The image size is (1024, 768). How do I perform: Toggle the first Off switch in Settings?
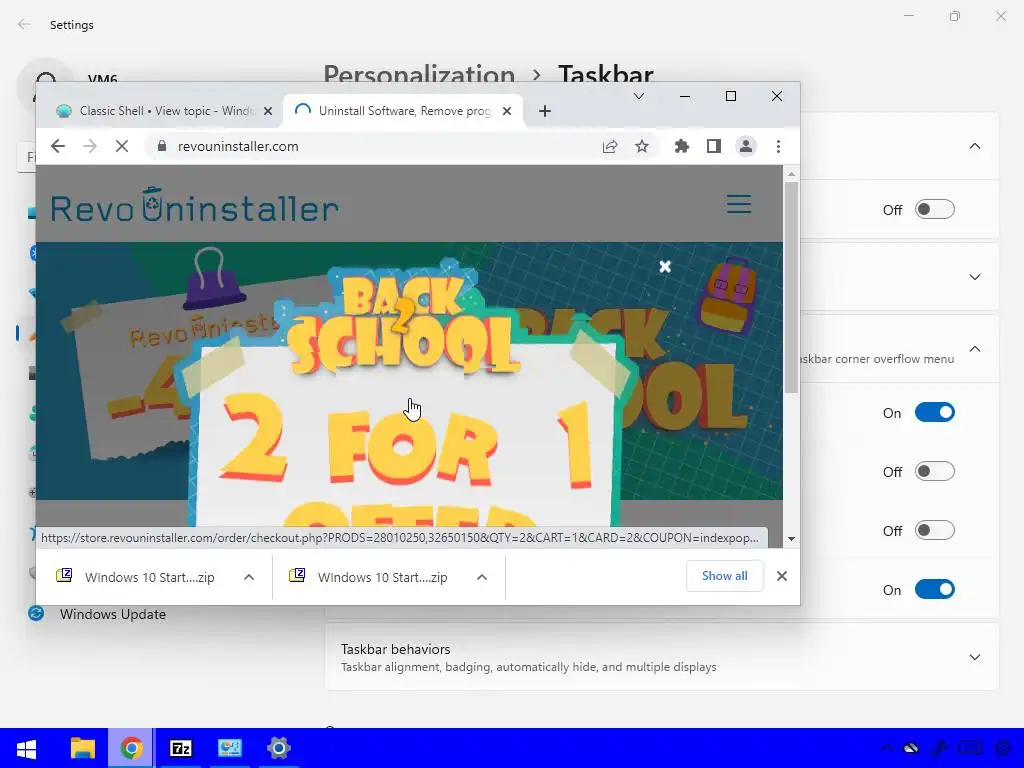[935, 210]
